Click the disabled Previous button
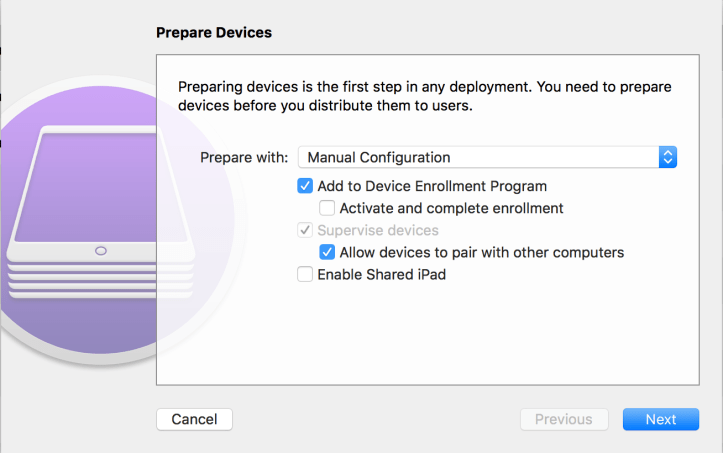 click(563, 419)
